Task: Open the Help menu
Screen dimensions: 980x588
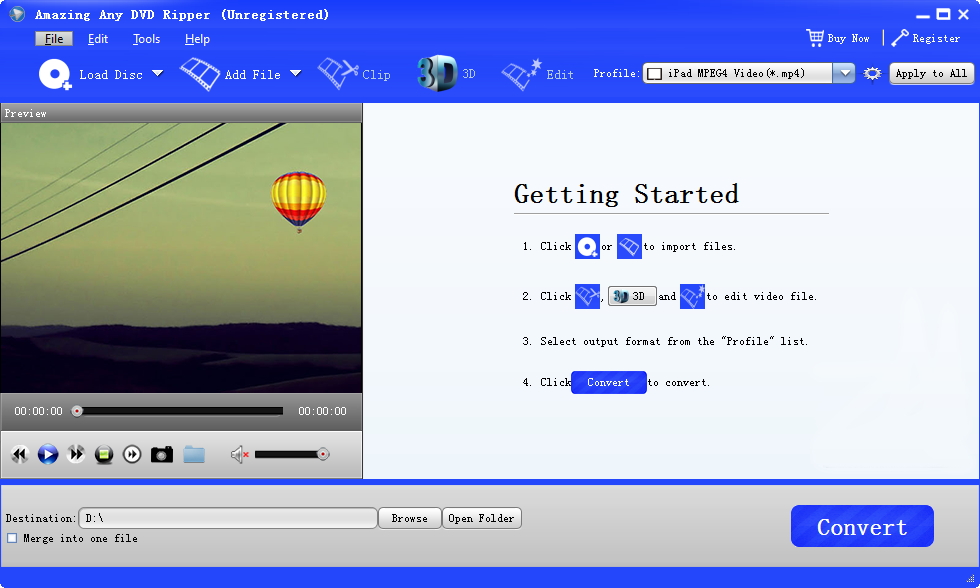Action: (197, 38)
